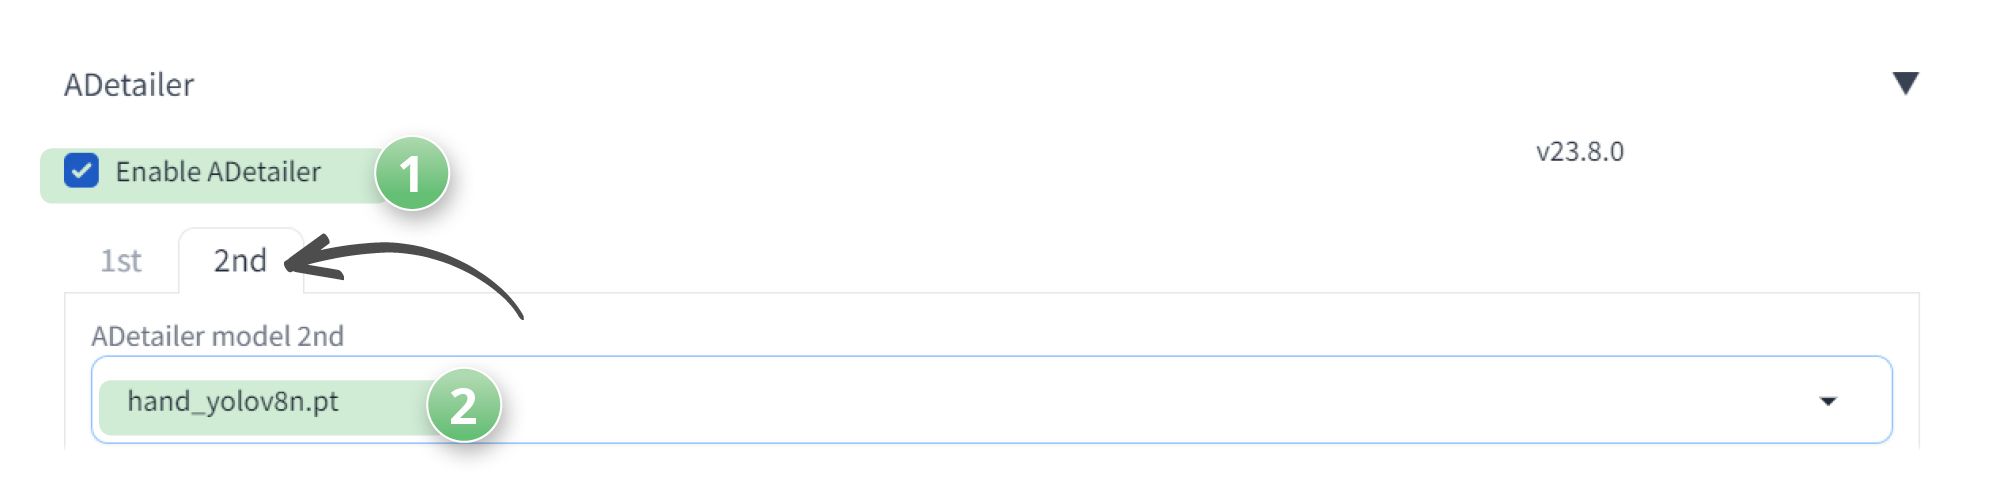Viewport: 2000px width, 500px height.
Task: Click the blue checkmark icon
Action: (81, 171)
